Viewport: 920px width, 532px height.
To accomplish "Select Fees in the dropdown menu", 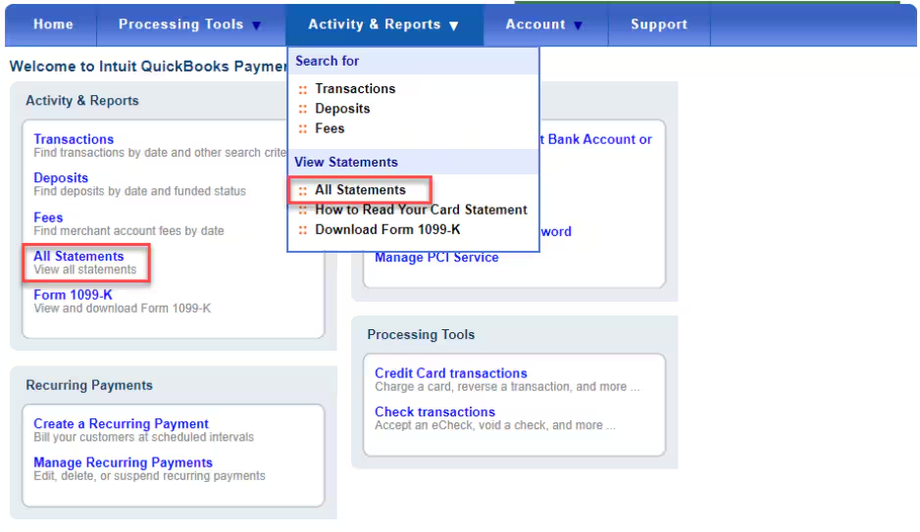I will tap(330, 128).
